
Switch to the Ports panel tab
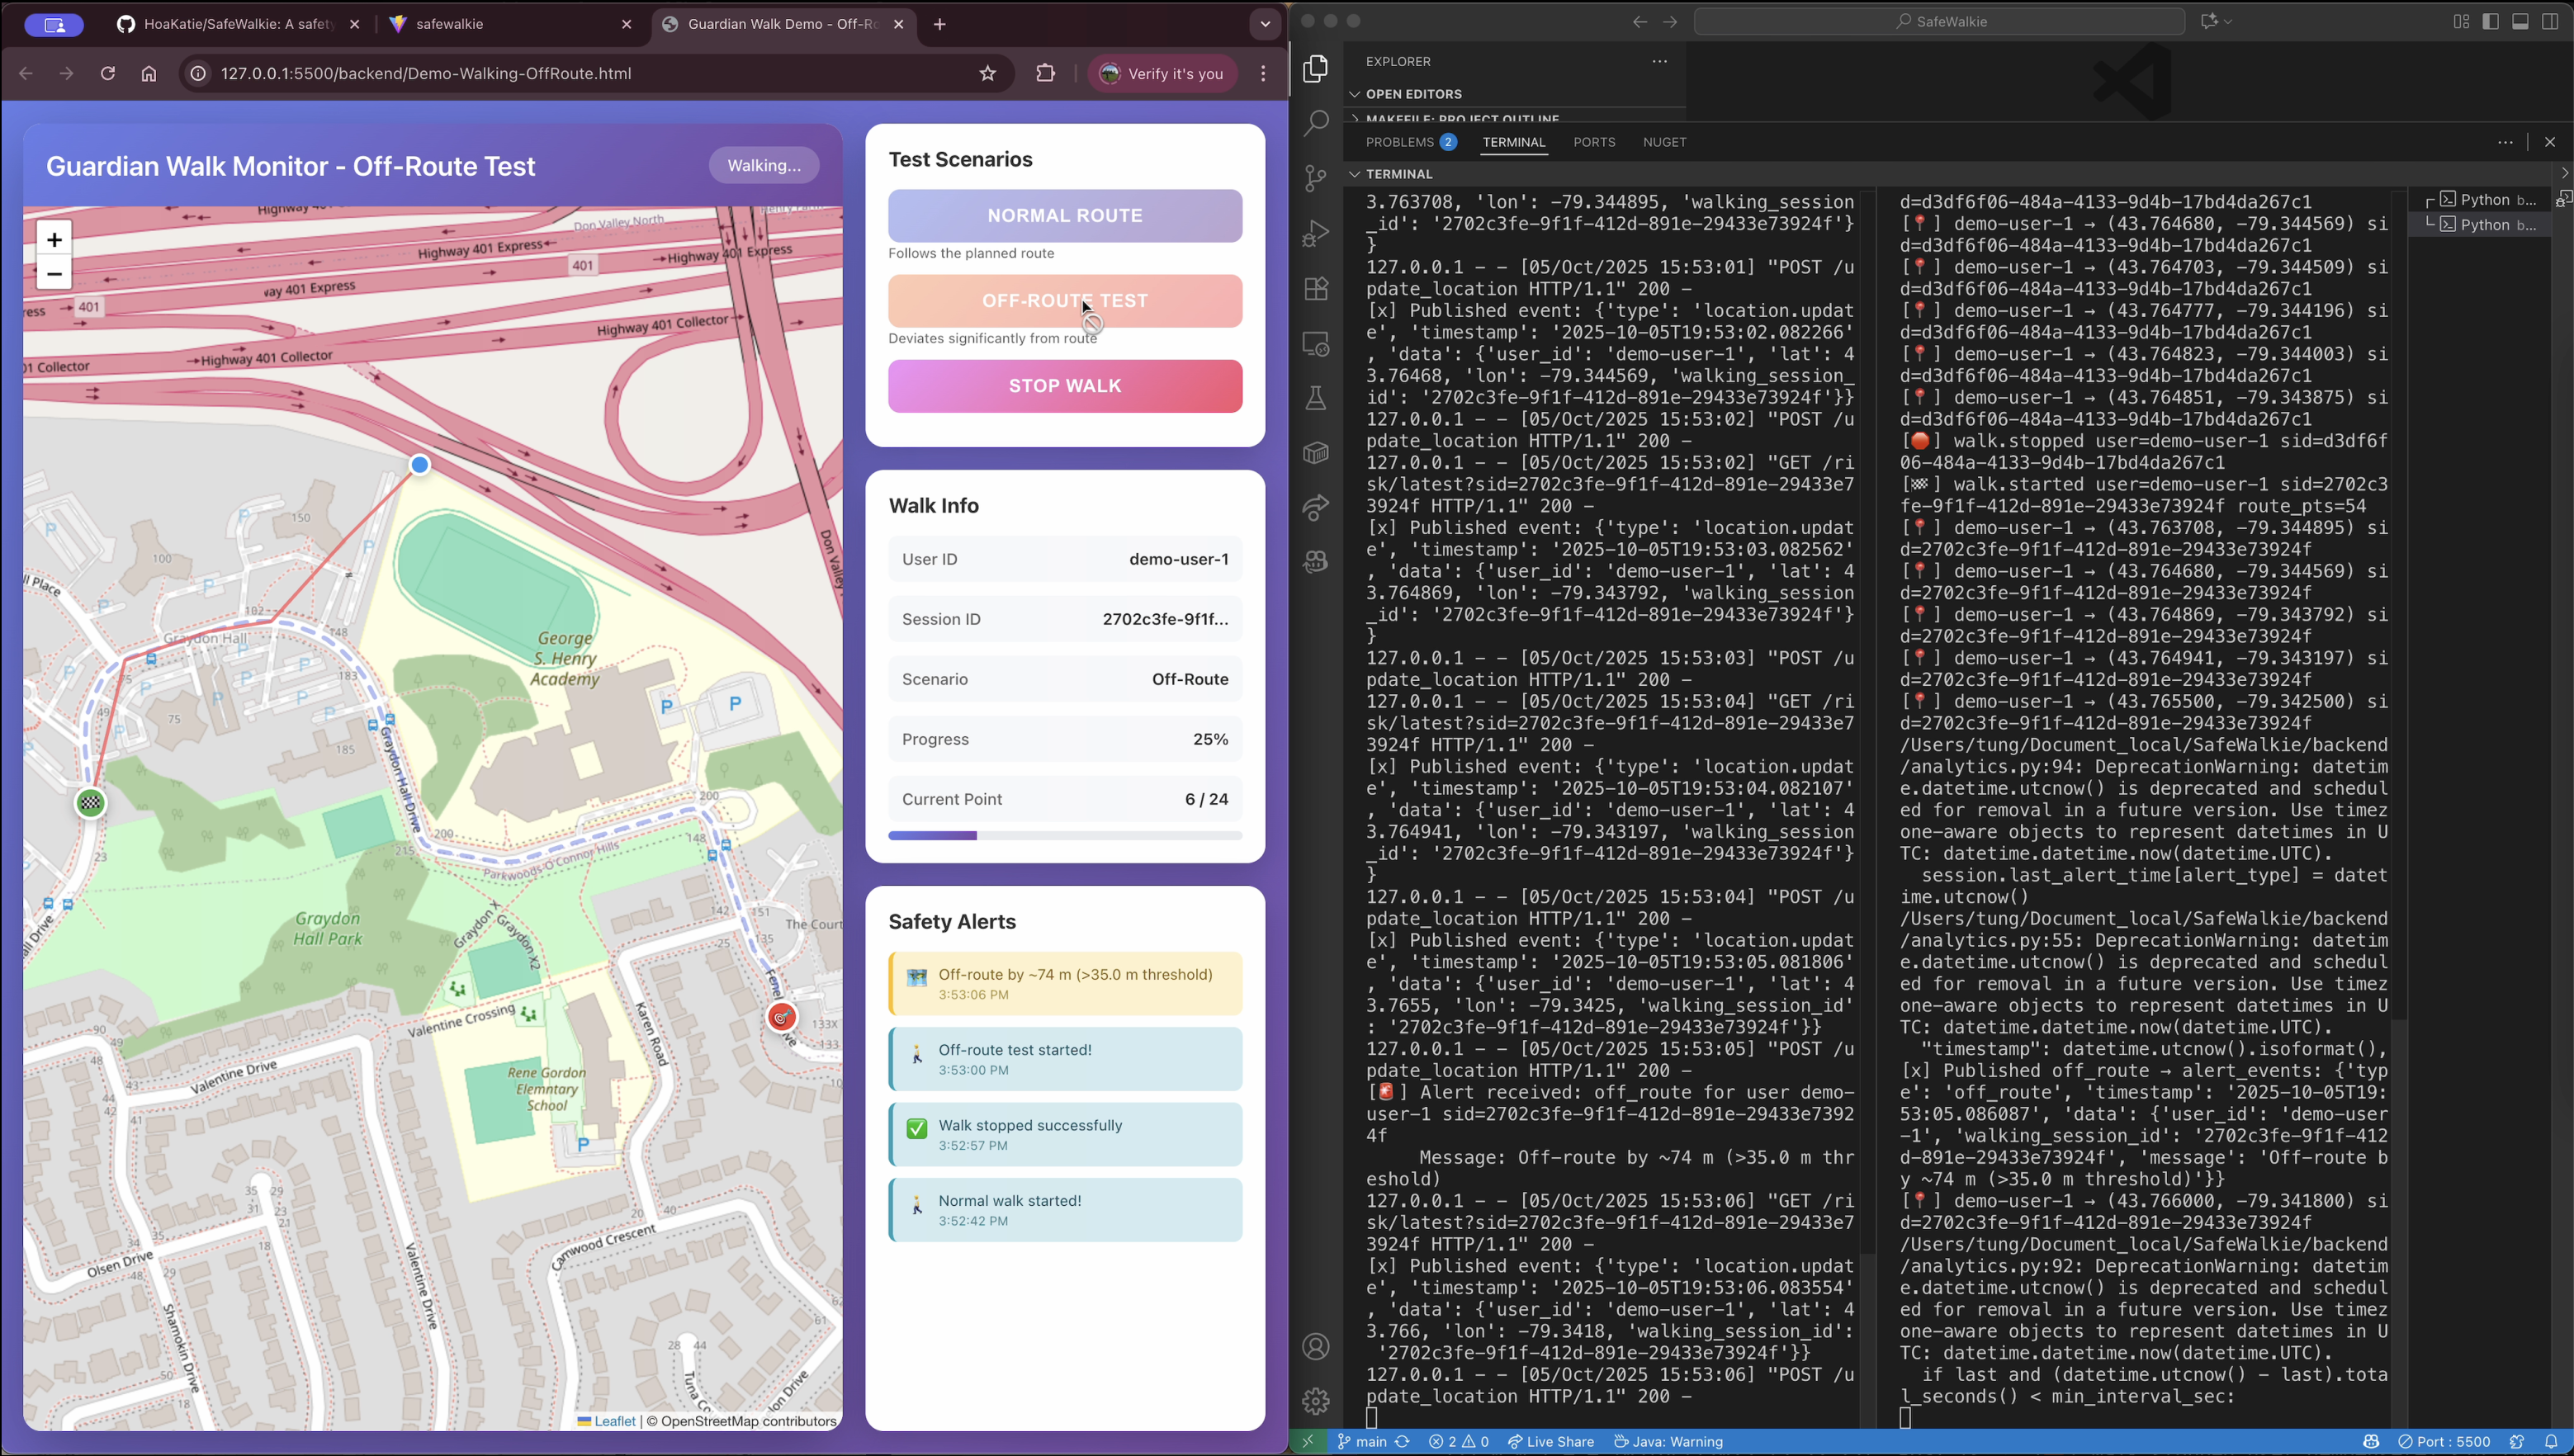(1593, 142)
